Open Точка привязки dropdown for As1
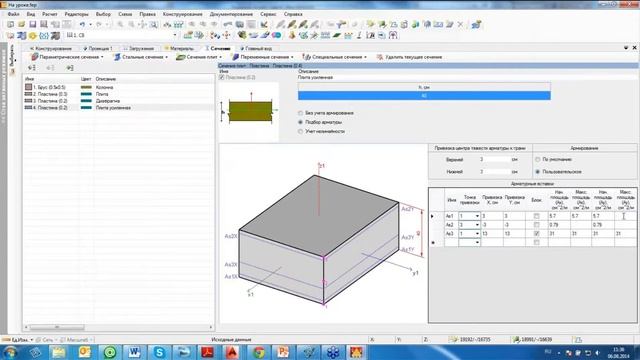Image resolution: width=640 pixels, height=360 pixels. coord(477,216)
